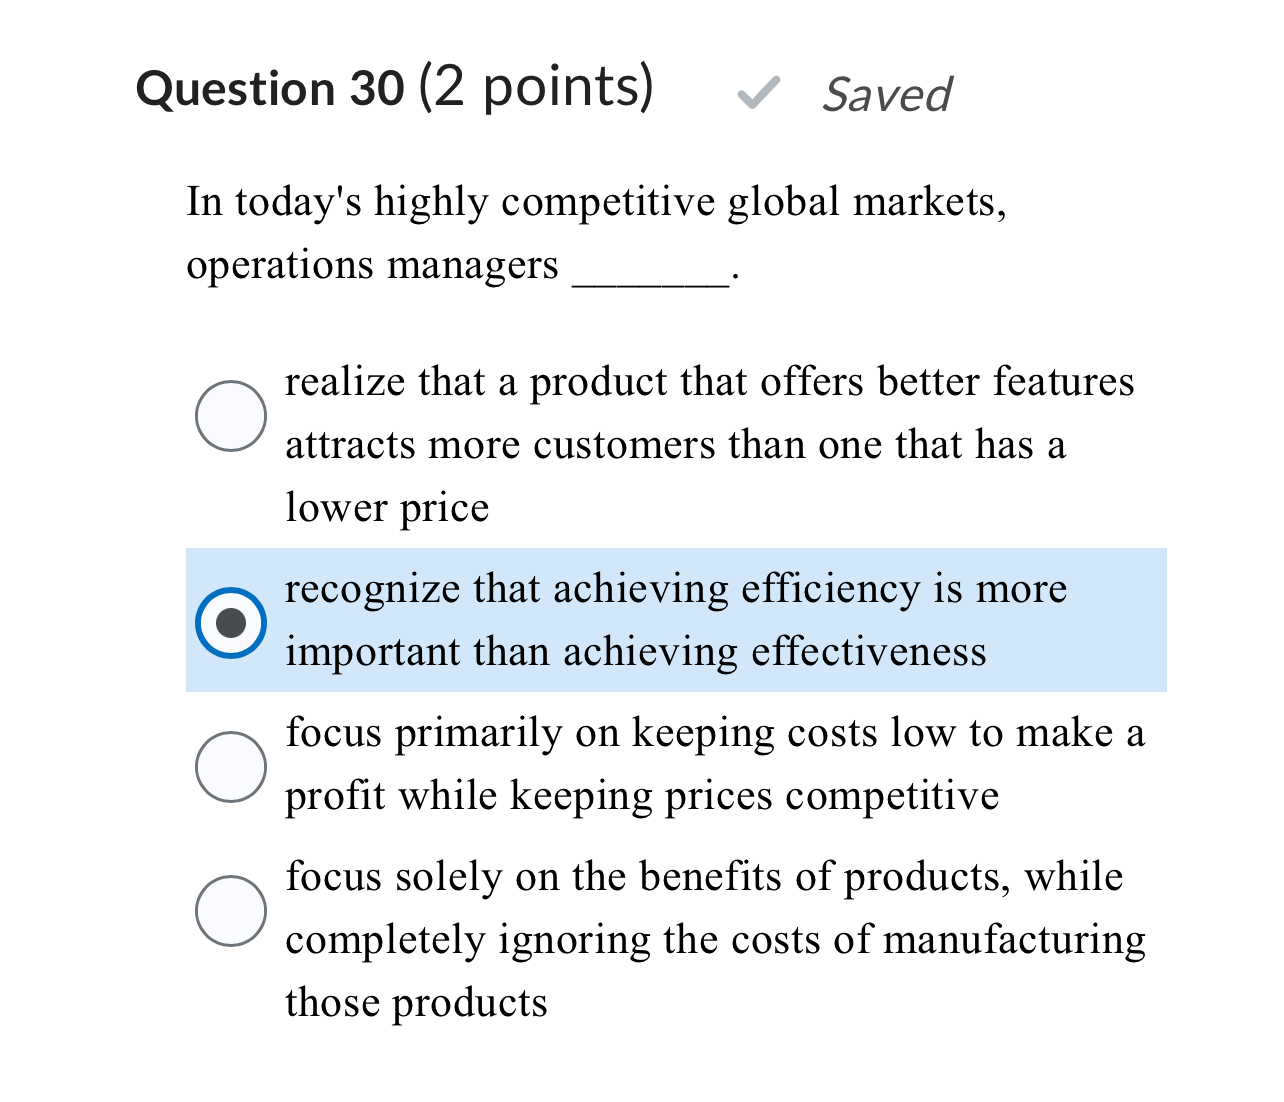Click the Saved status label
1284x1102 pixels.
886,94
